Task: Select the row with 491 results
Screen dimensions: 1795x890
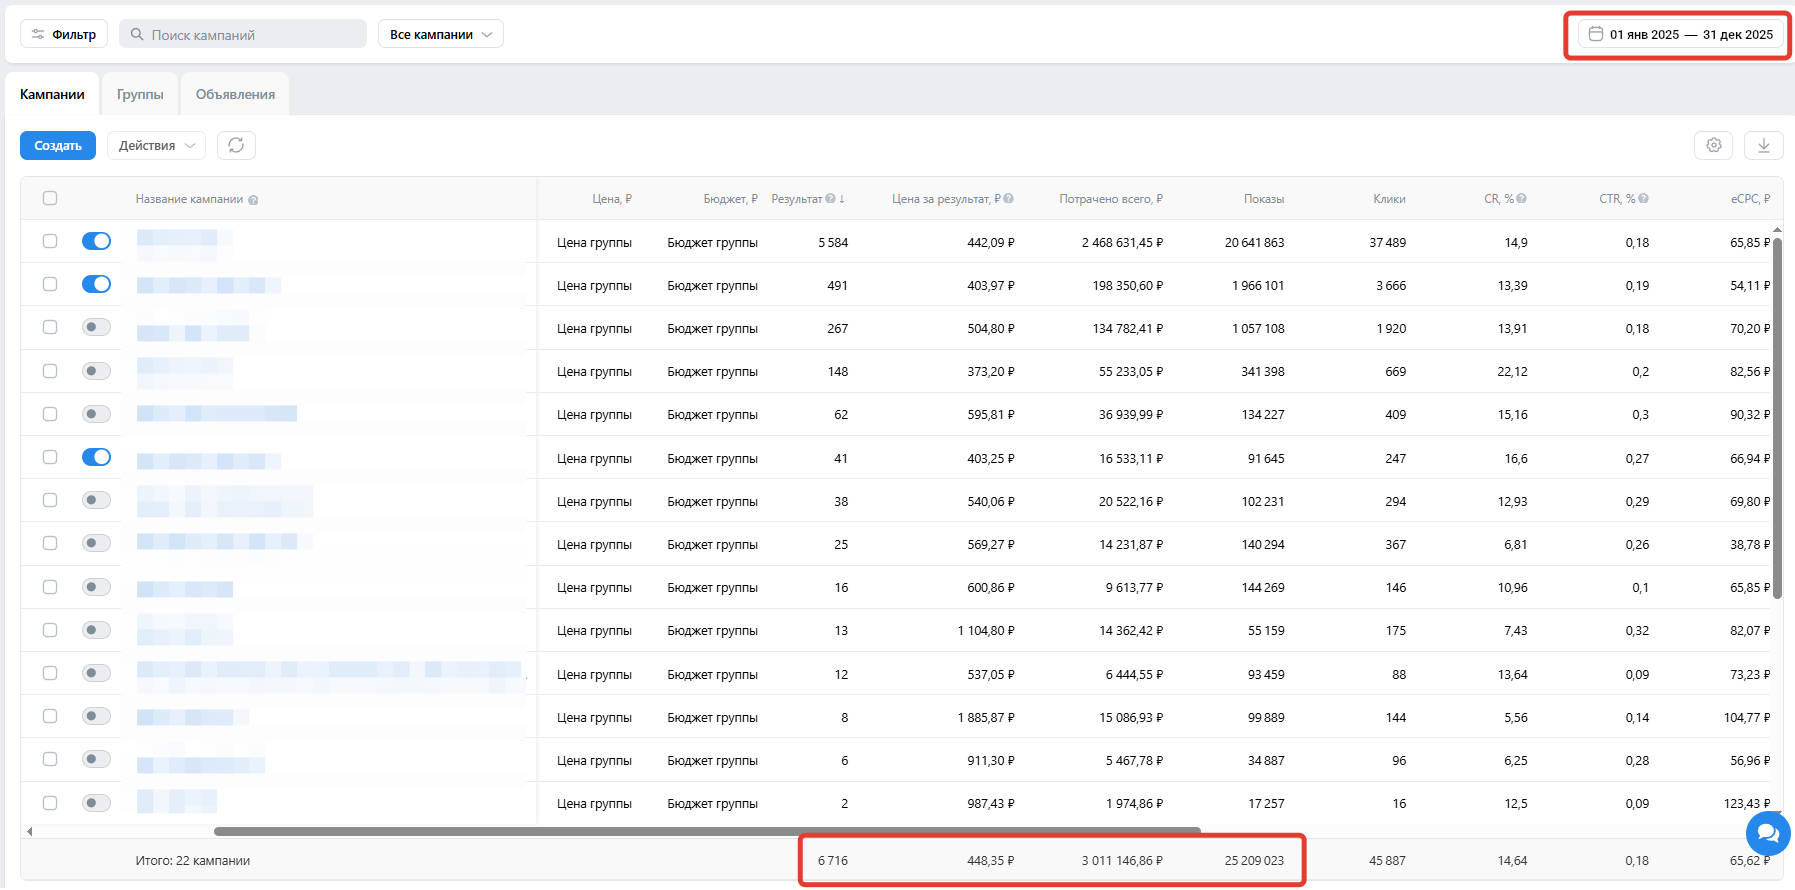Action: [x=50, y=284]
